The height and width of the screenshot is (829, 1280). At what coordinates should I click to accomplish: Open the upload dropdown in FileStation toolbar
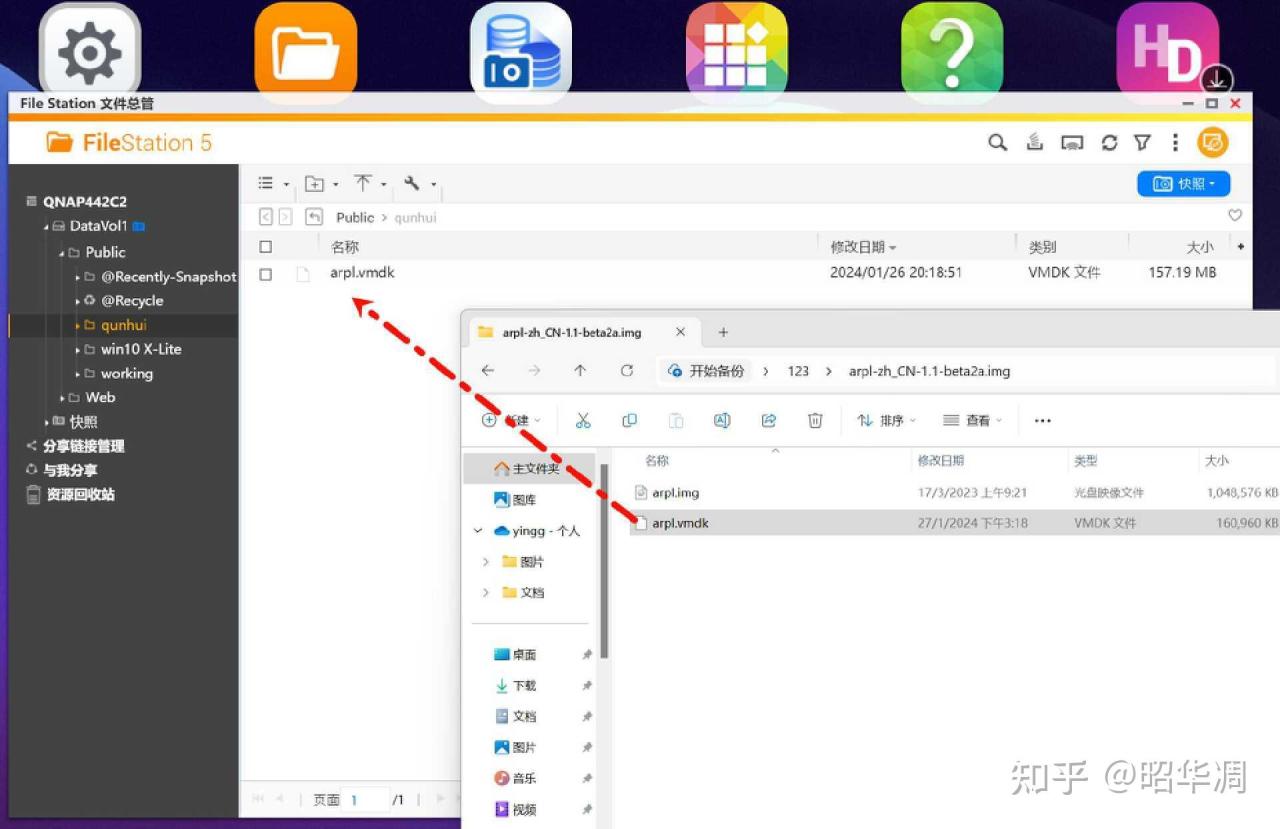pos(370,184)
